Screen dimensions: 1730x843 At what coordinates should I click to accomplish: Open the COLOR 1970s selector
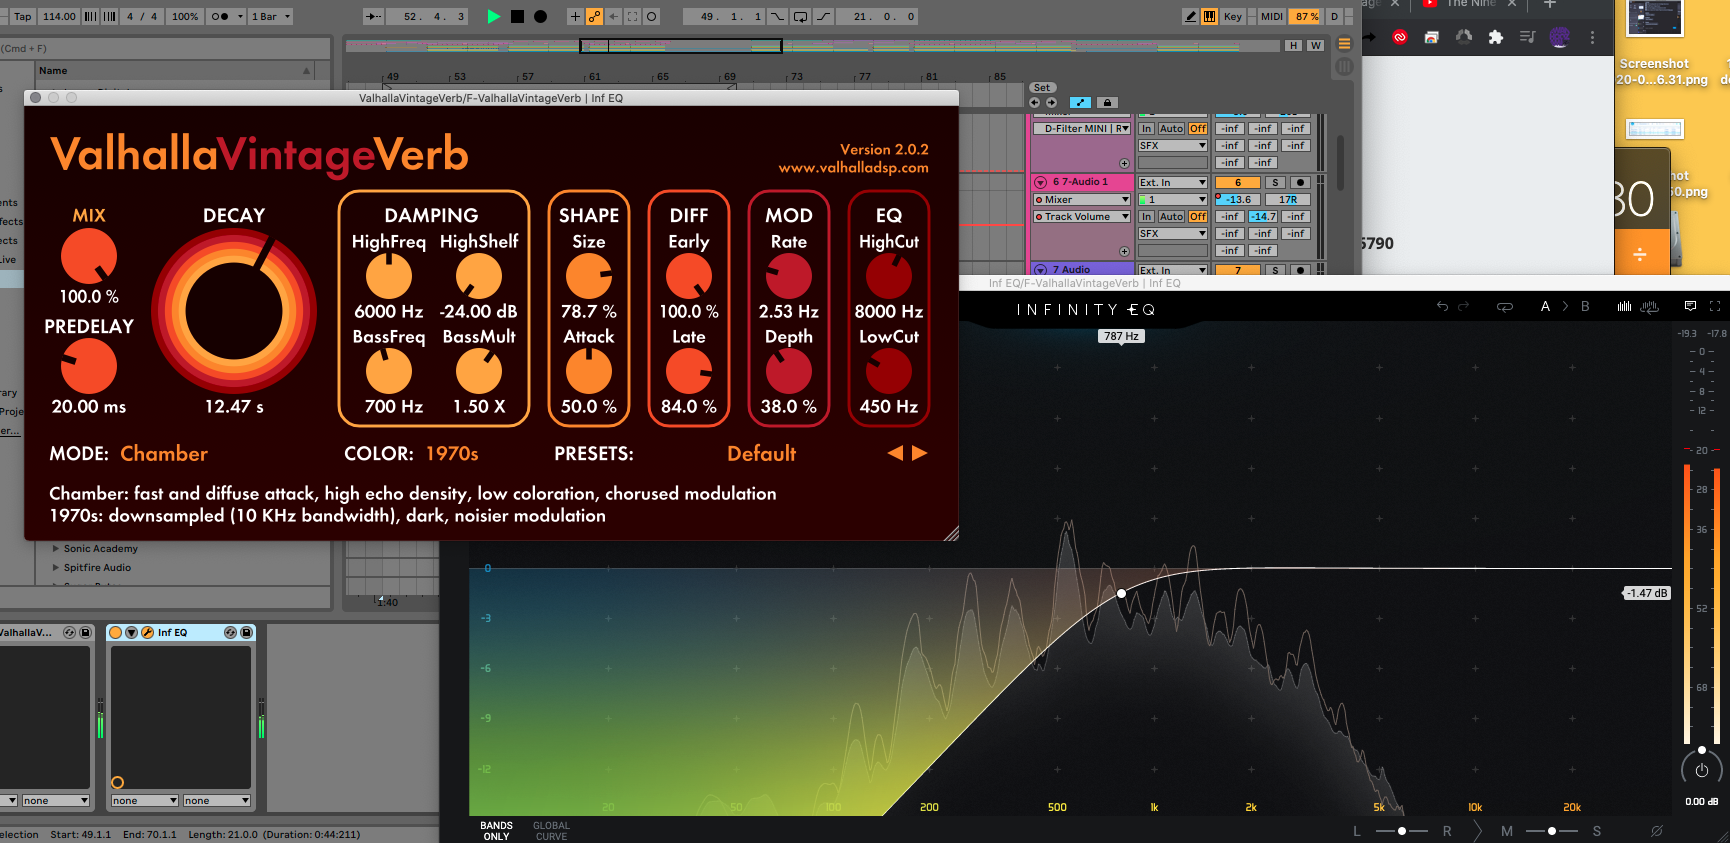[452, 454]
